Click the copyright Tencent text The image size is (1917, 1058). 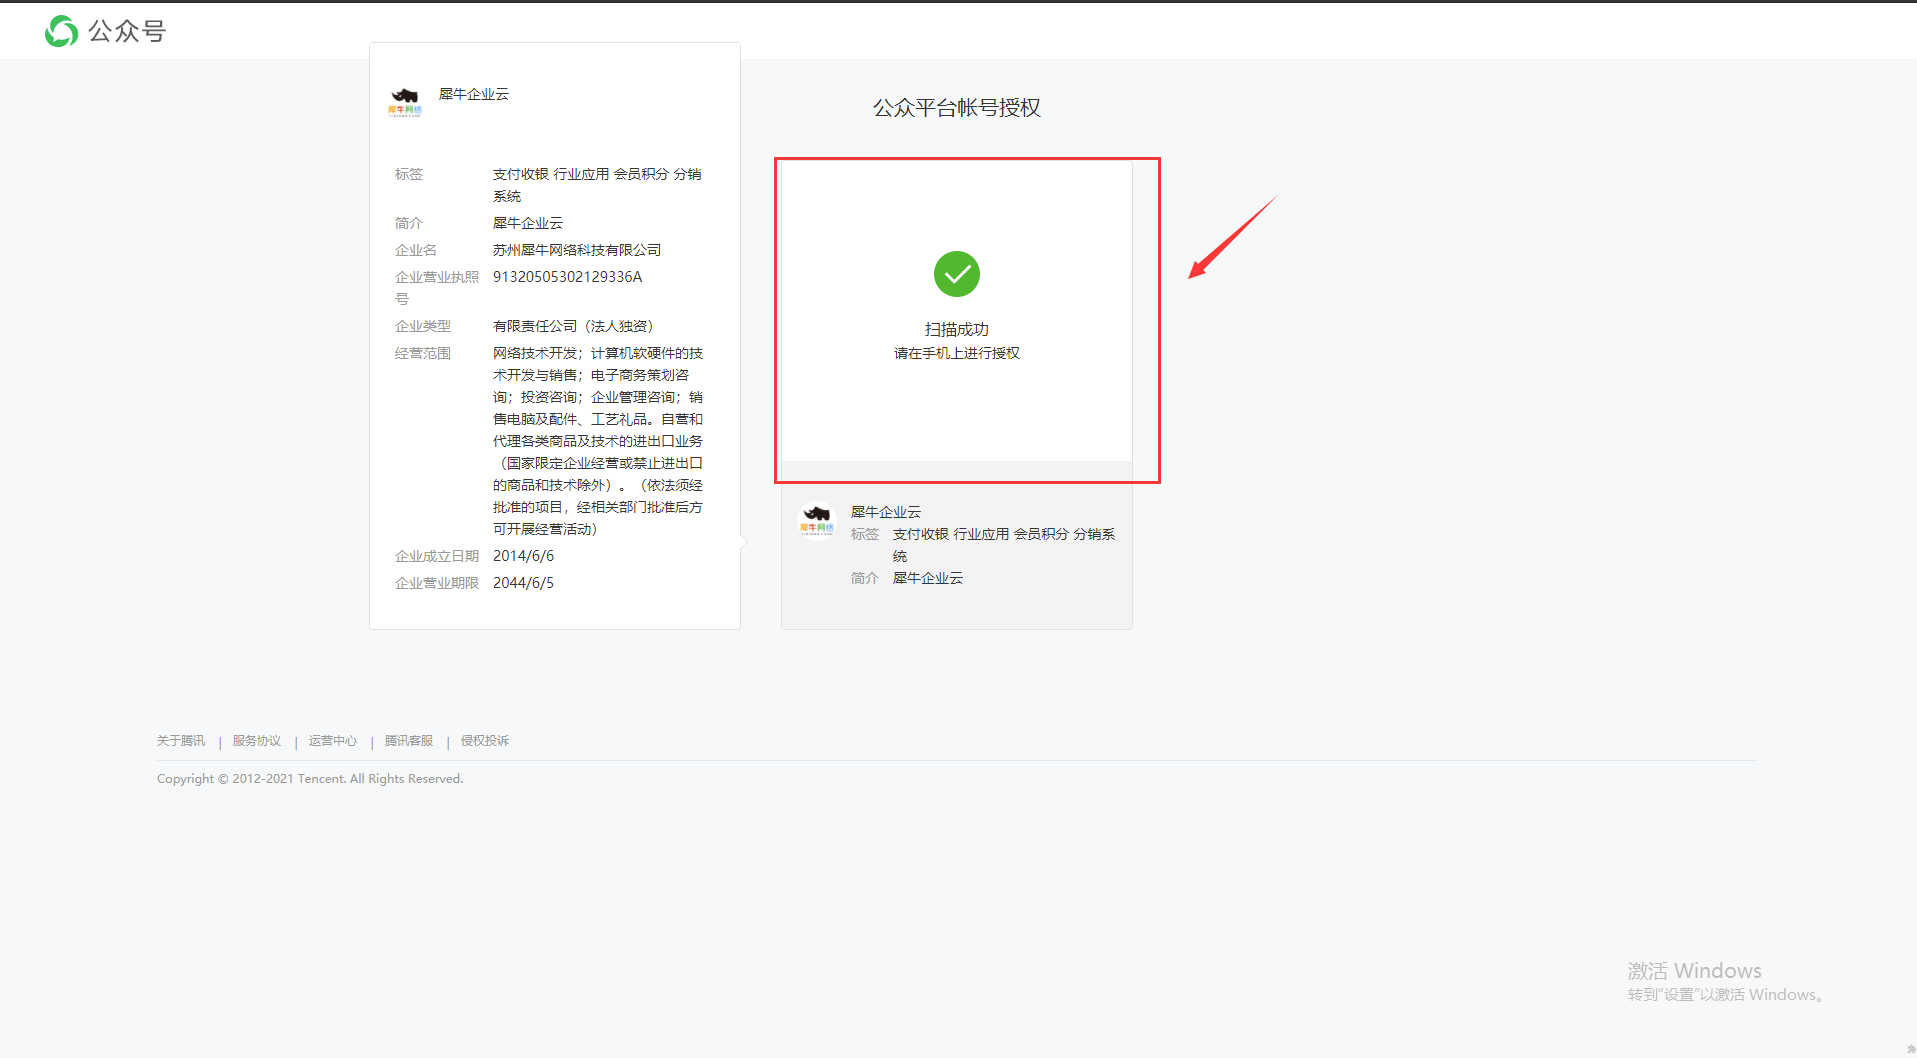pyautogui.click(x=310, y=779)
